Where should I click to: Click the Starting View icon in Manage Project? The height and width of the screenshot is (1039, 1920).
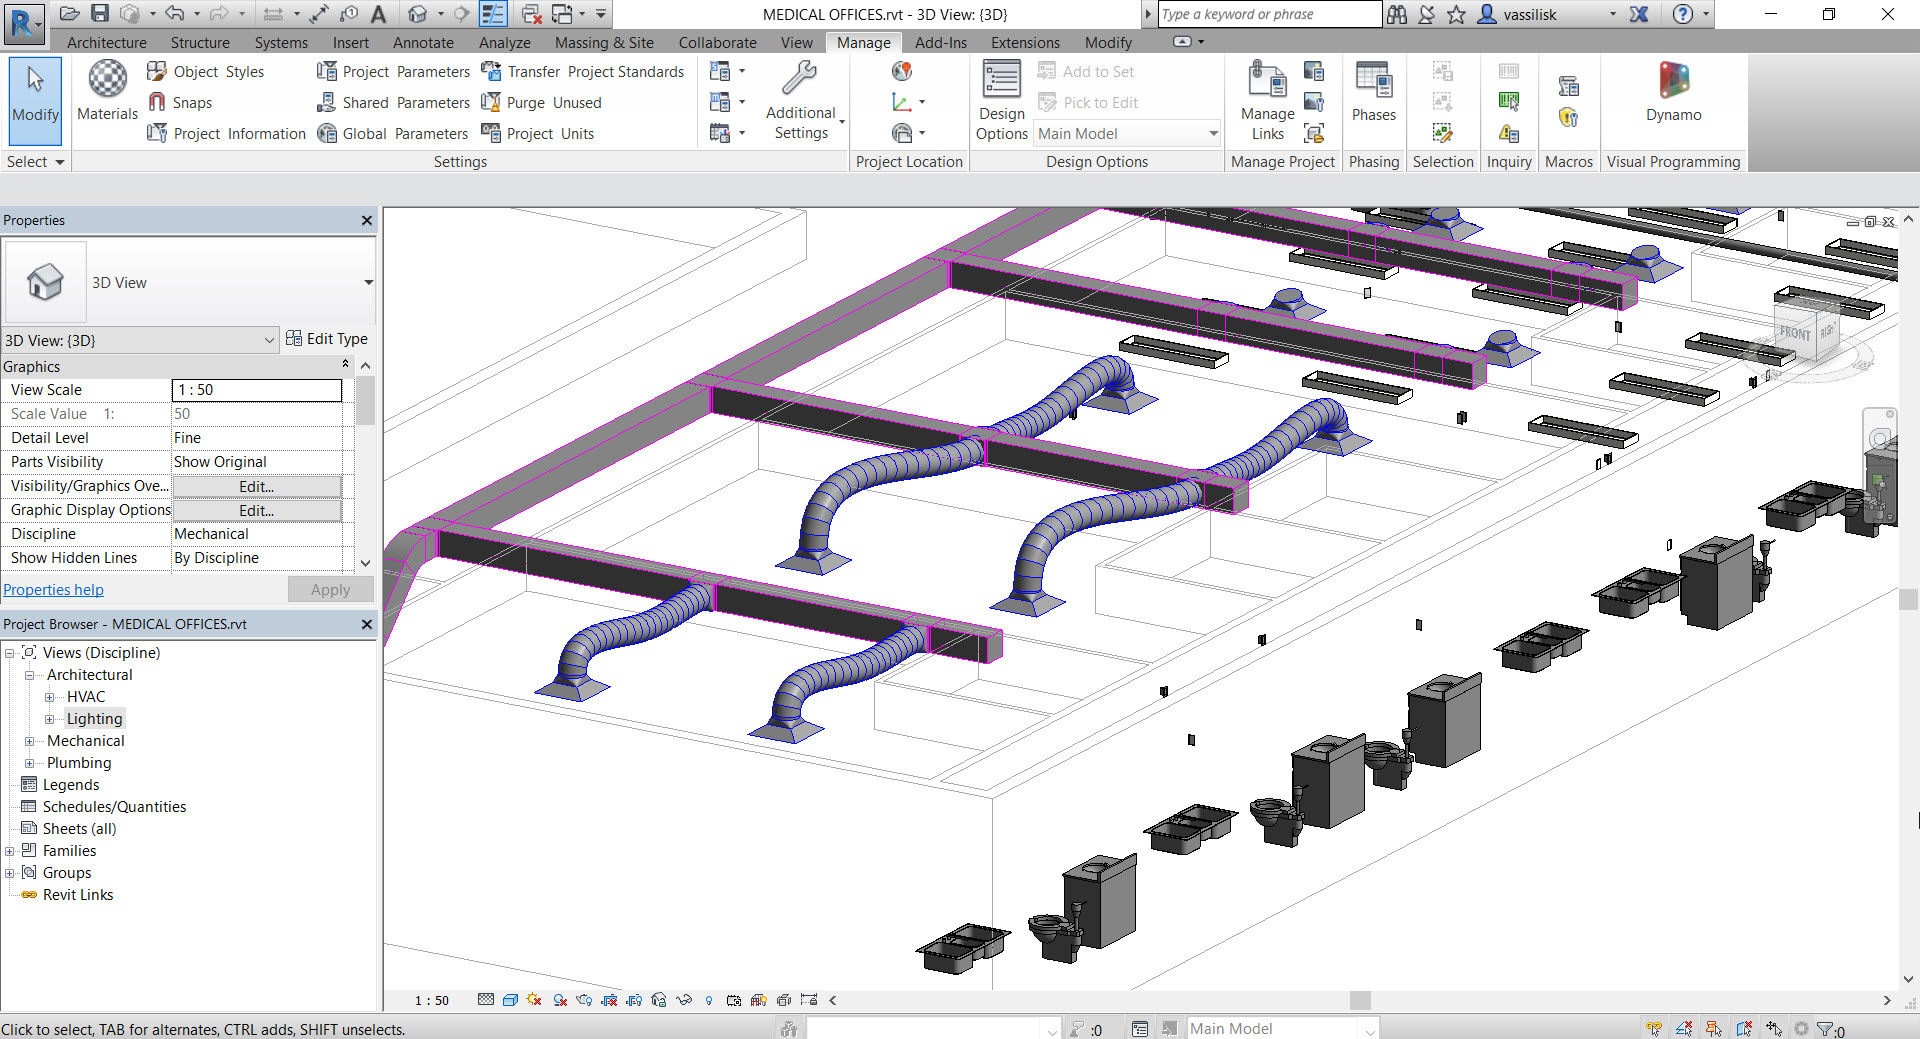(1314, 132)
